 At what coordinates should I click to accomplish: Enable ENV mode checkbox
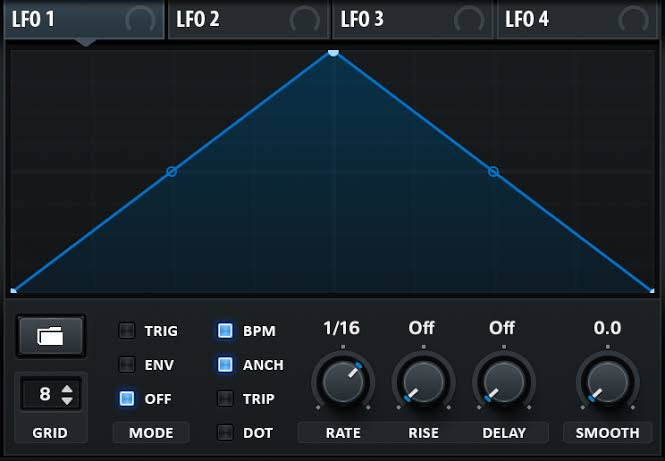(127, 364)
